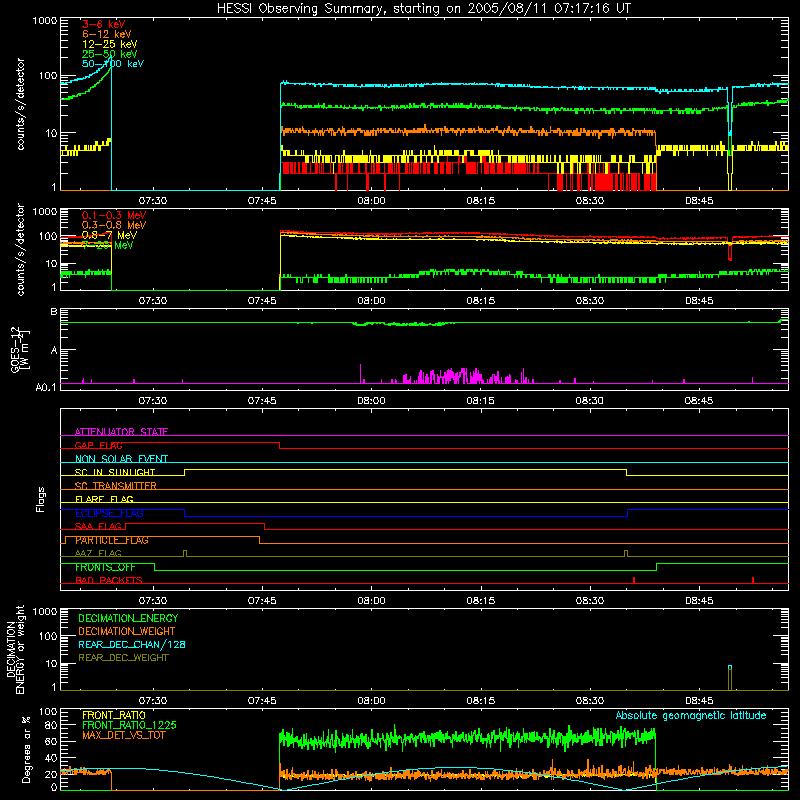This screenshot has width=800, height=800.
Task: Click the PARTICLE_FLAG label
Action: coord(112,540)
